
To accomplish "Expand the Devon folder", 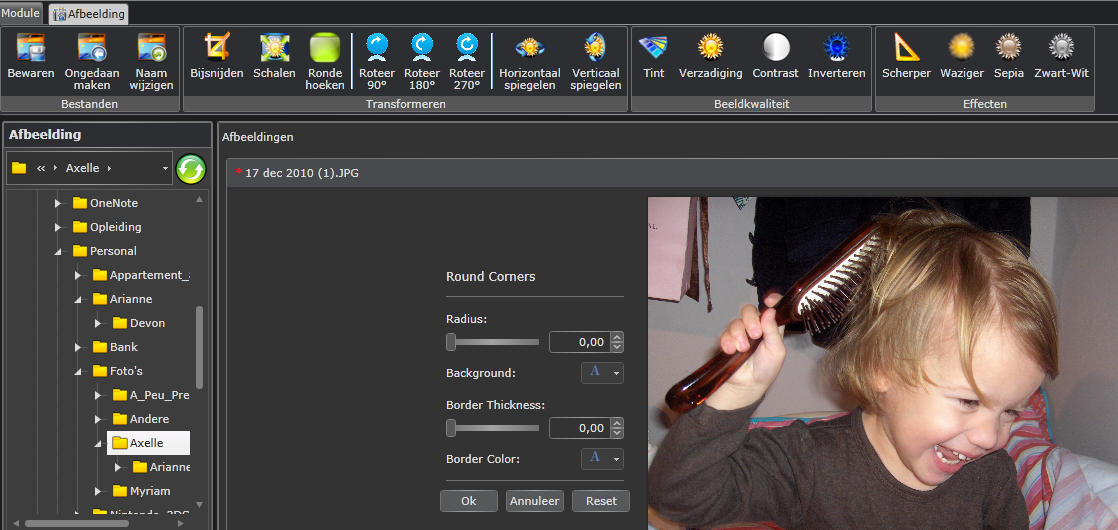I will (x=98, y=323).
